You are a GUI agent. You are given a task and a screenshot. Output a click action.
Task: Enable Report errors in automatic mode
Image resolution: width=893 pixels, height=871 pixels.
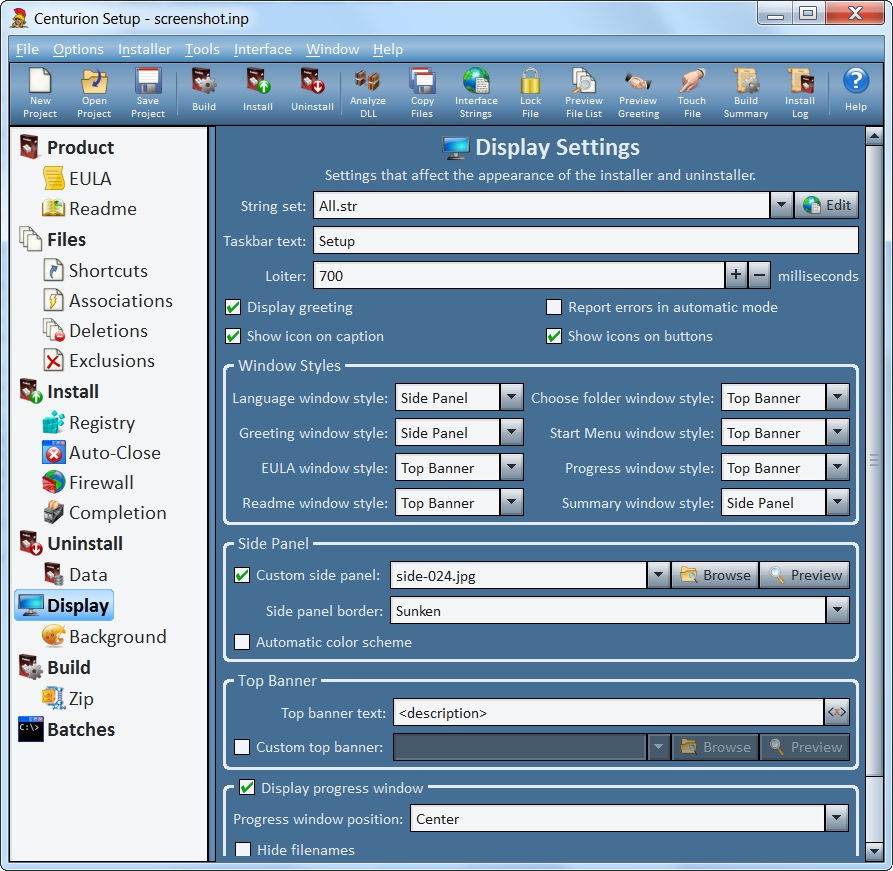[x=554, y=307]
